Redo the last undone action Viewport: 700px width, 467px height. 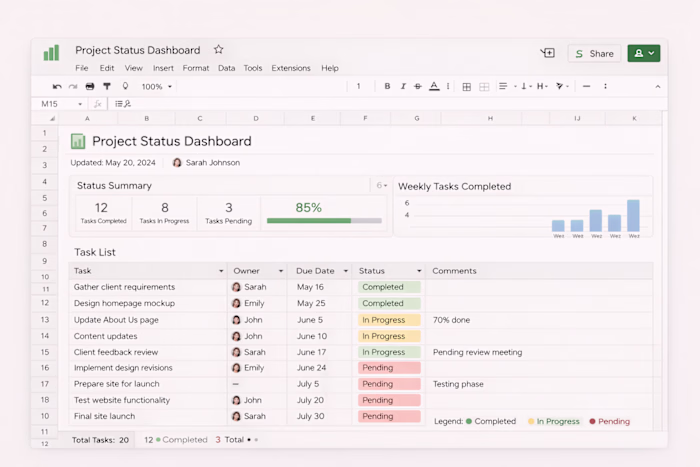73,86
